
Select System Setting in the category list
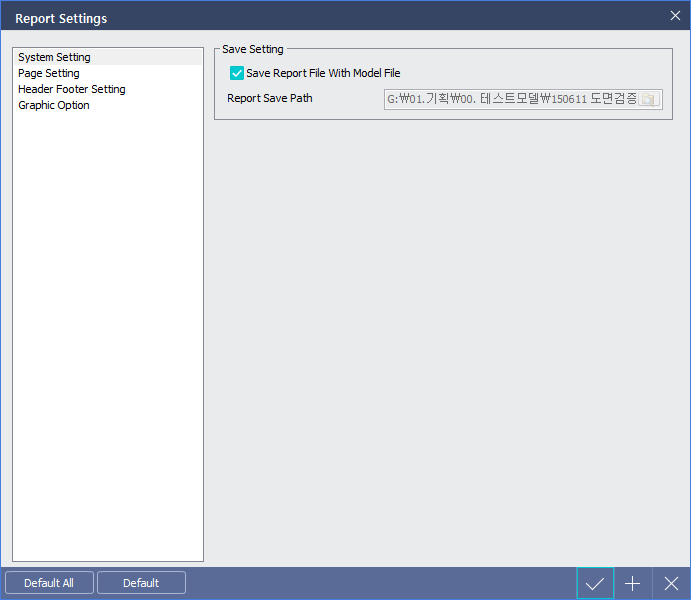pos(54,57)
